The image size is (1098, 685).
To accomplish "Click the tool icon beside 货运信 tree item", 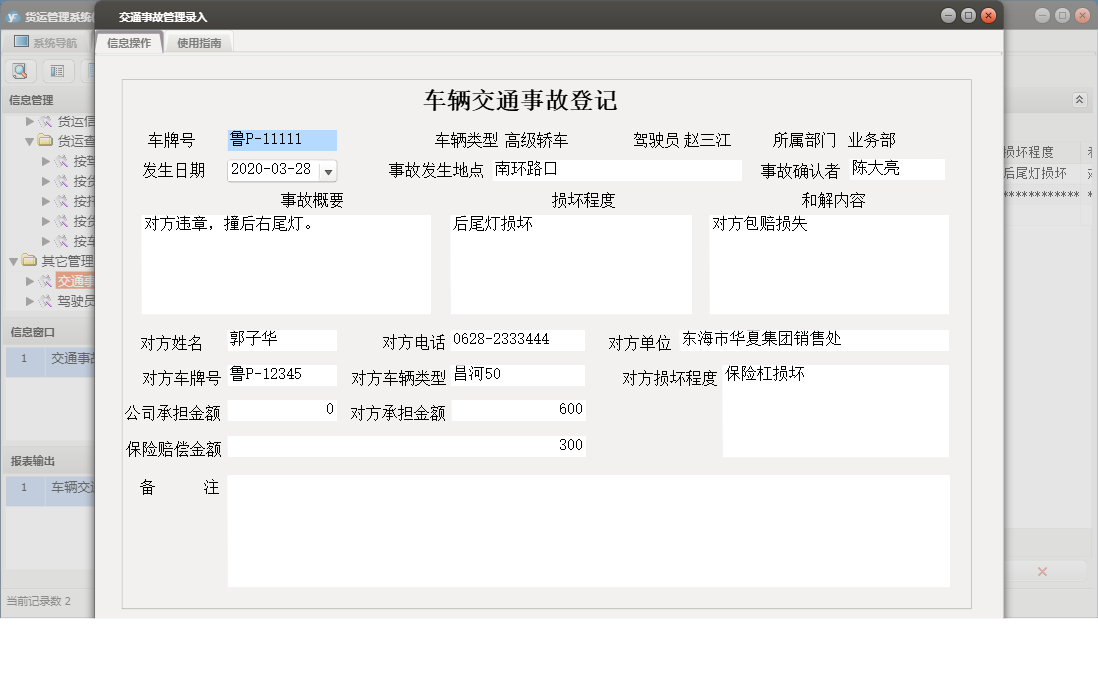I will click(46, 121).
